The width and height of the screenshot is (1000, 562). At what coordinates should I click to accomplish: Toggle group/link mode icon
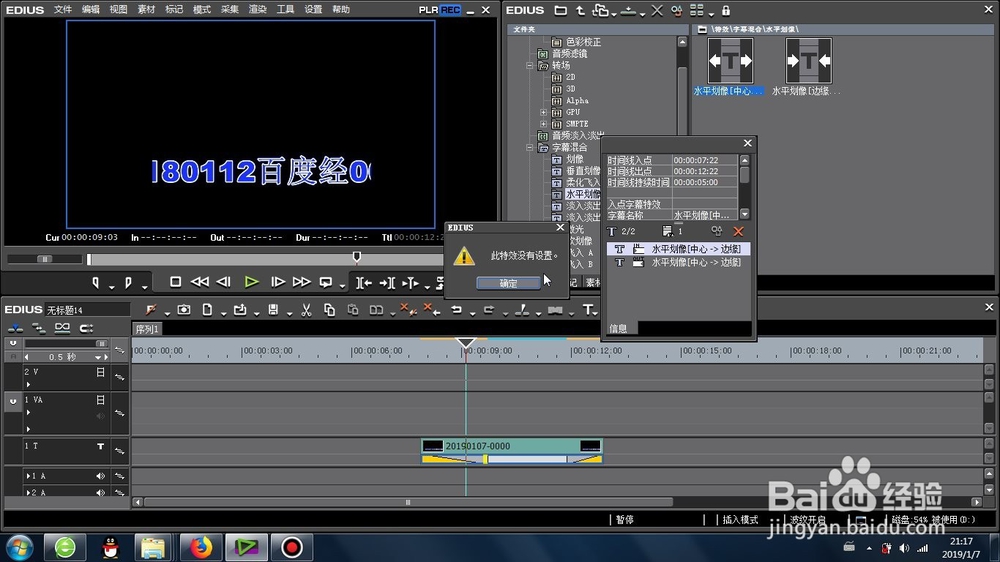(62, 329)
